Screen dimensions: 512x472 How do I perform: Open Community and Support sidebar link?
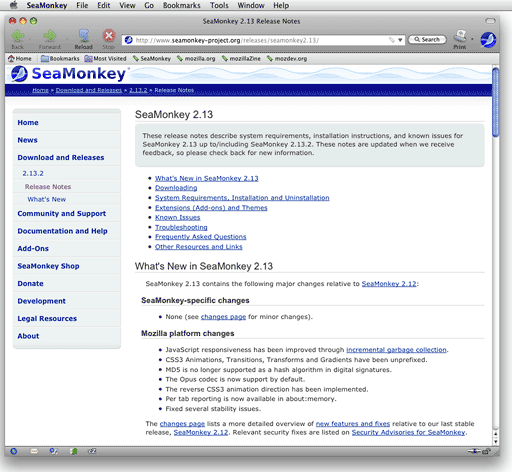[62, 213]
